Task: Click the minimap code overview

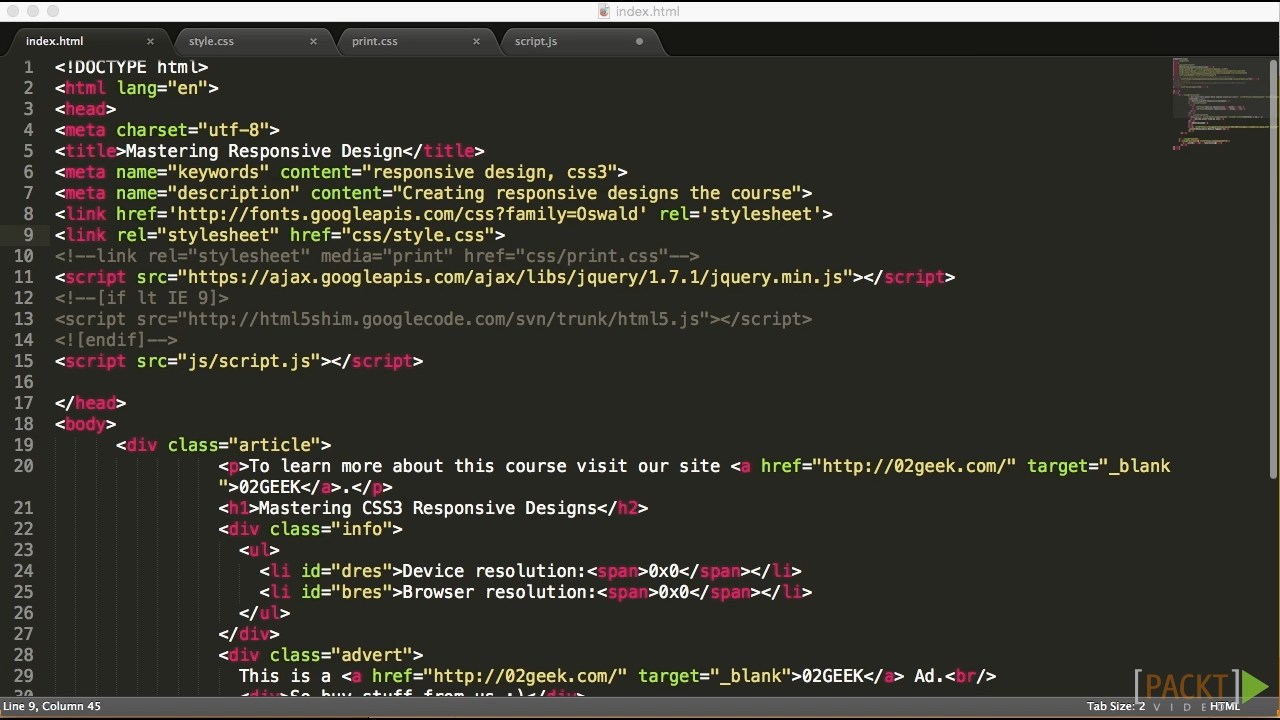Action: click(x=1218, y=103)
